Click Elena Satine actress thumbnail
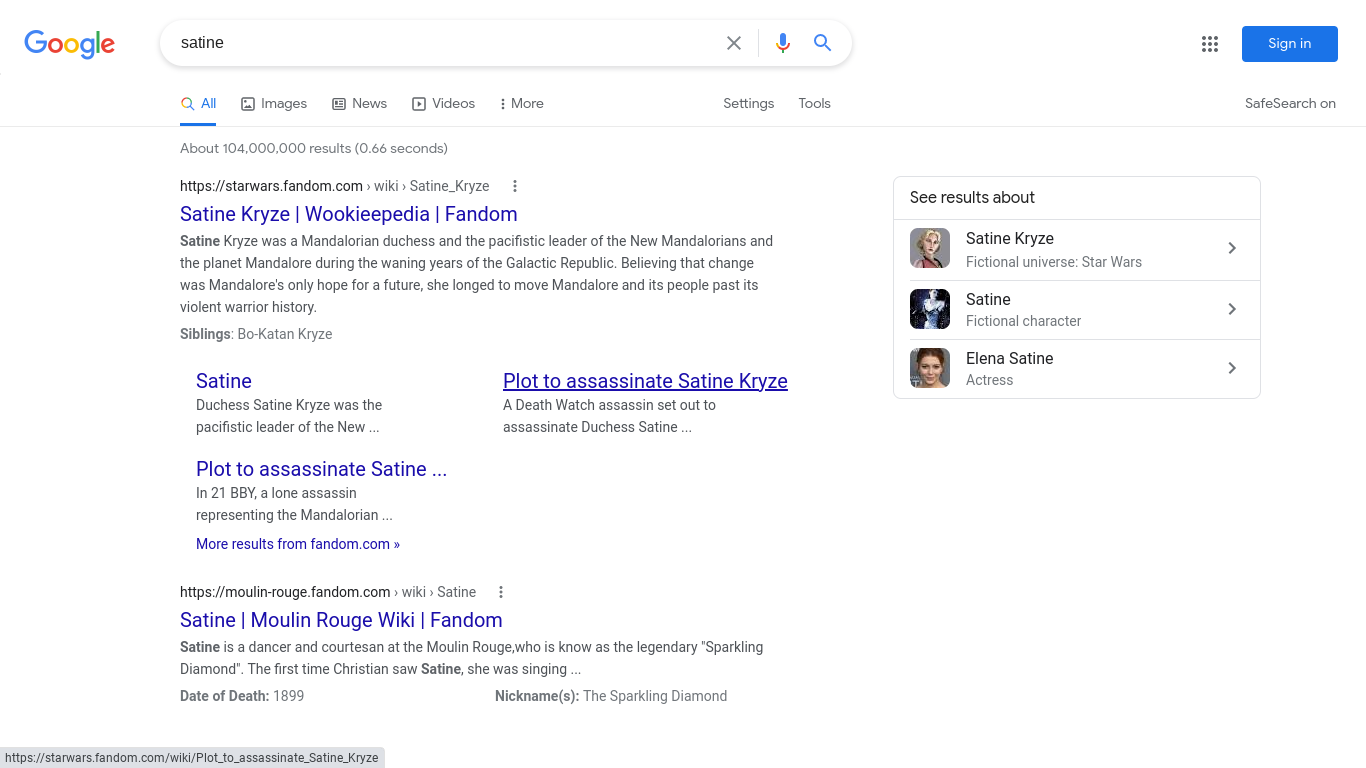Image resolution: width=1366 pixels, height=768 pixels. tap(930, 368)
